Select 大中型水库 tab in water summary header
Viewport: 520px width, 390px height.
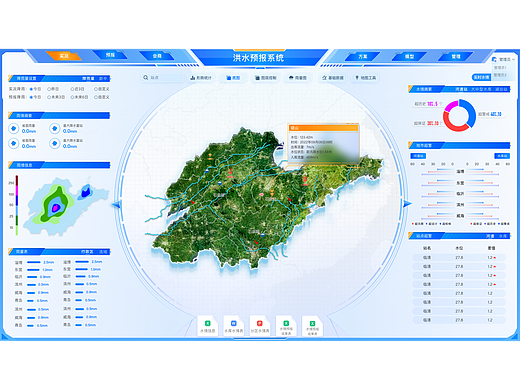point(481,89)
